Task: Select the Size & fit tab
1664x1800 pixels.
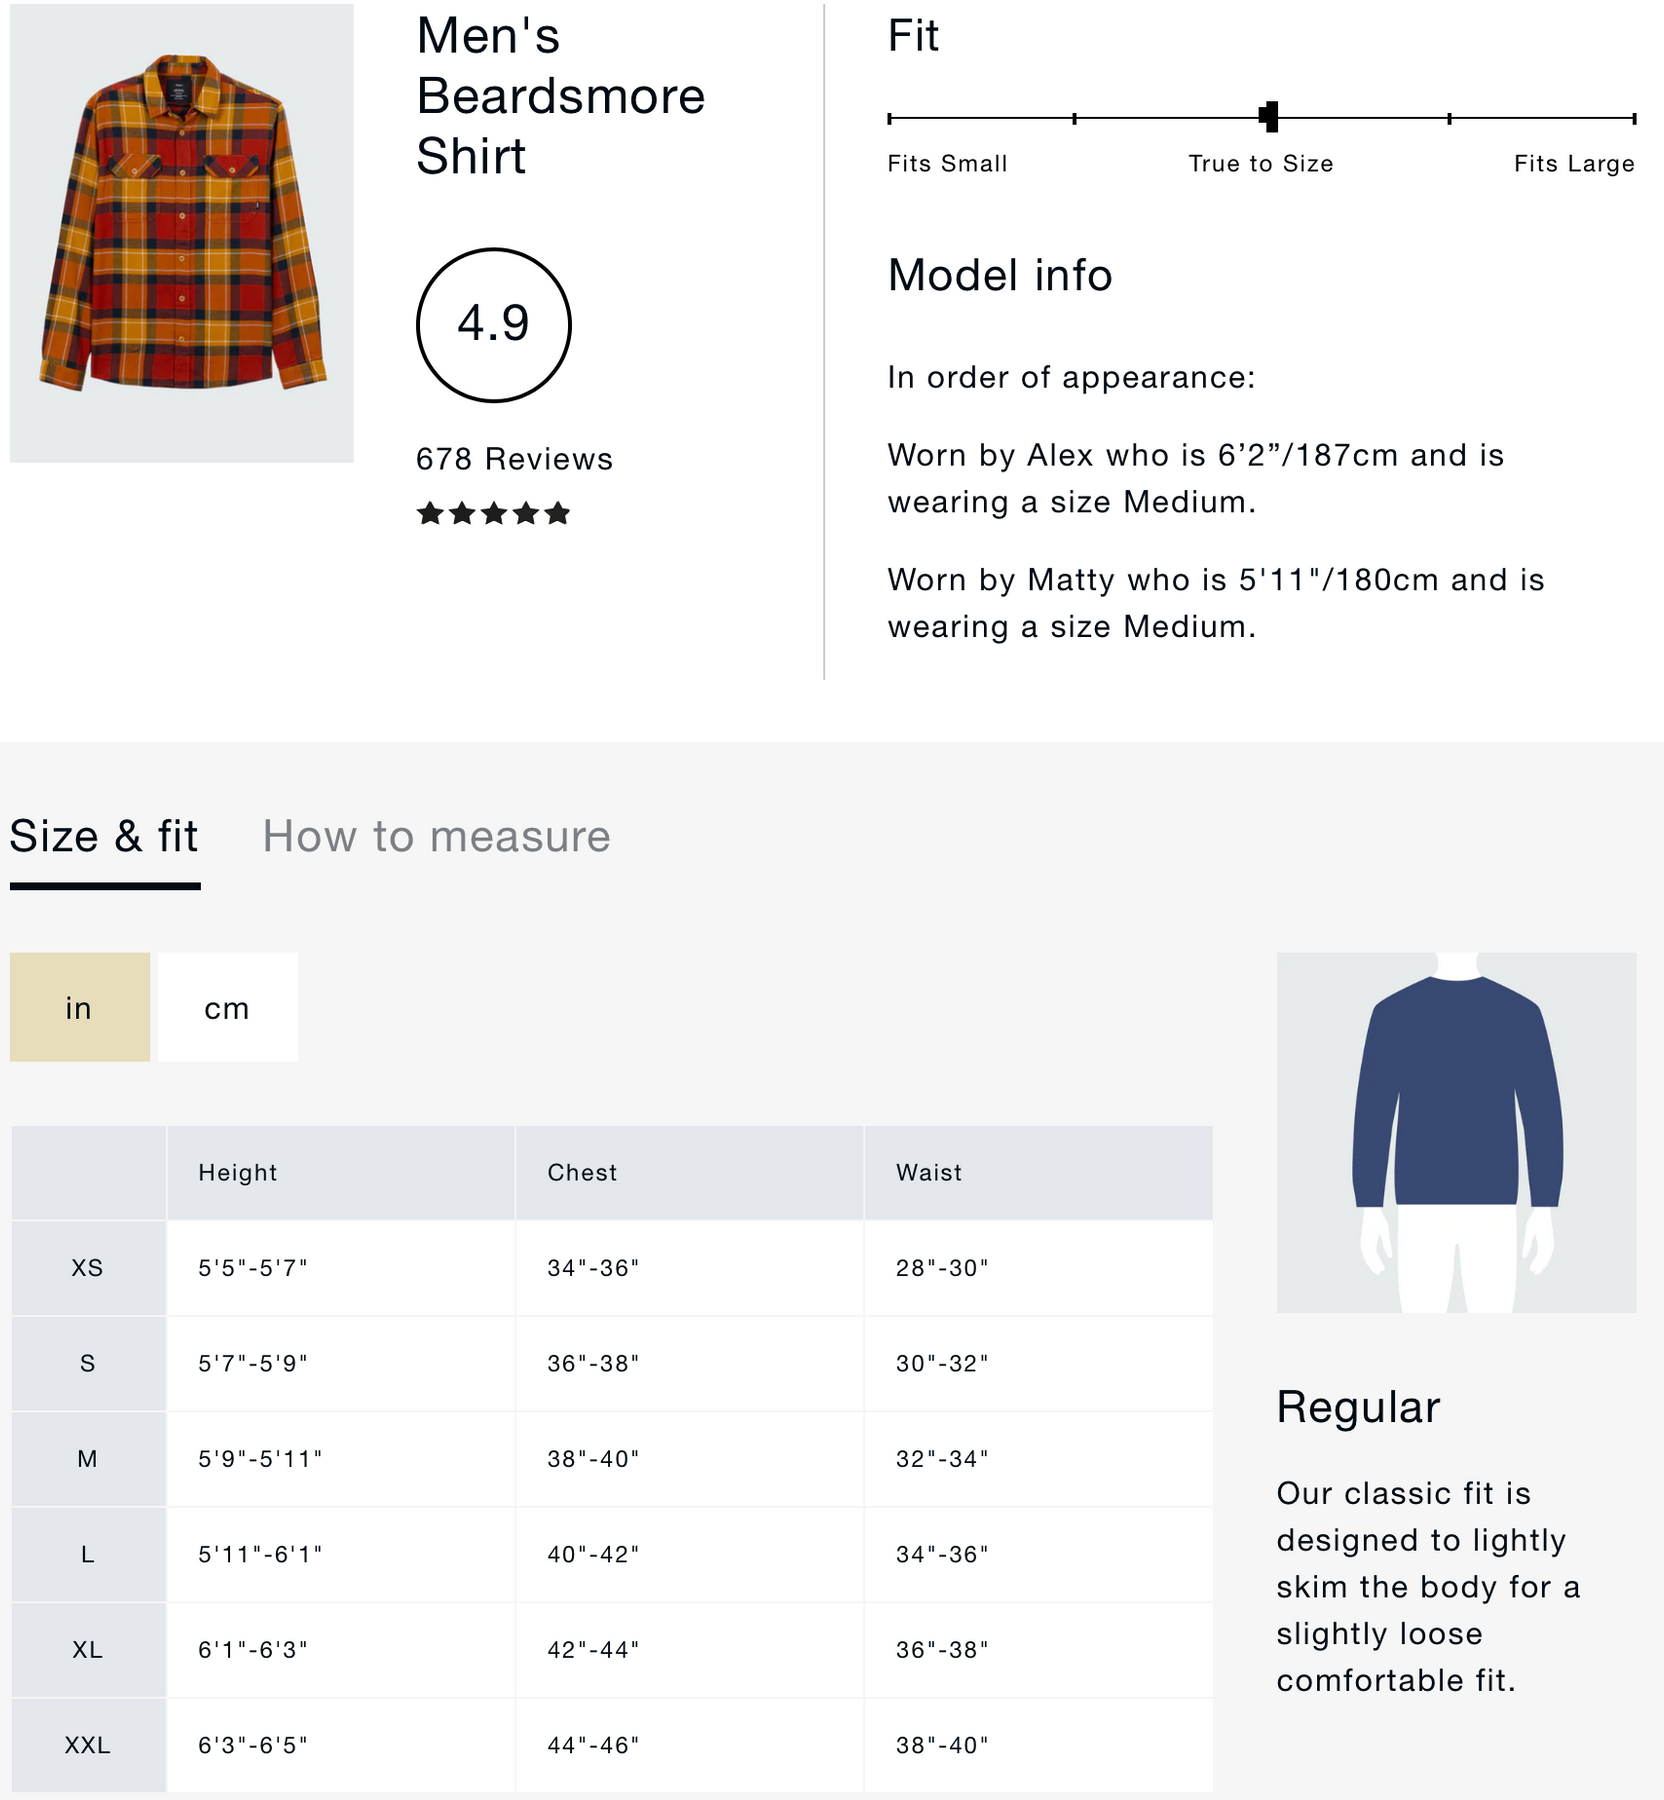Action: (x=104, y=836)
